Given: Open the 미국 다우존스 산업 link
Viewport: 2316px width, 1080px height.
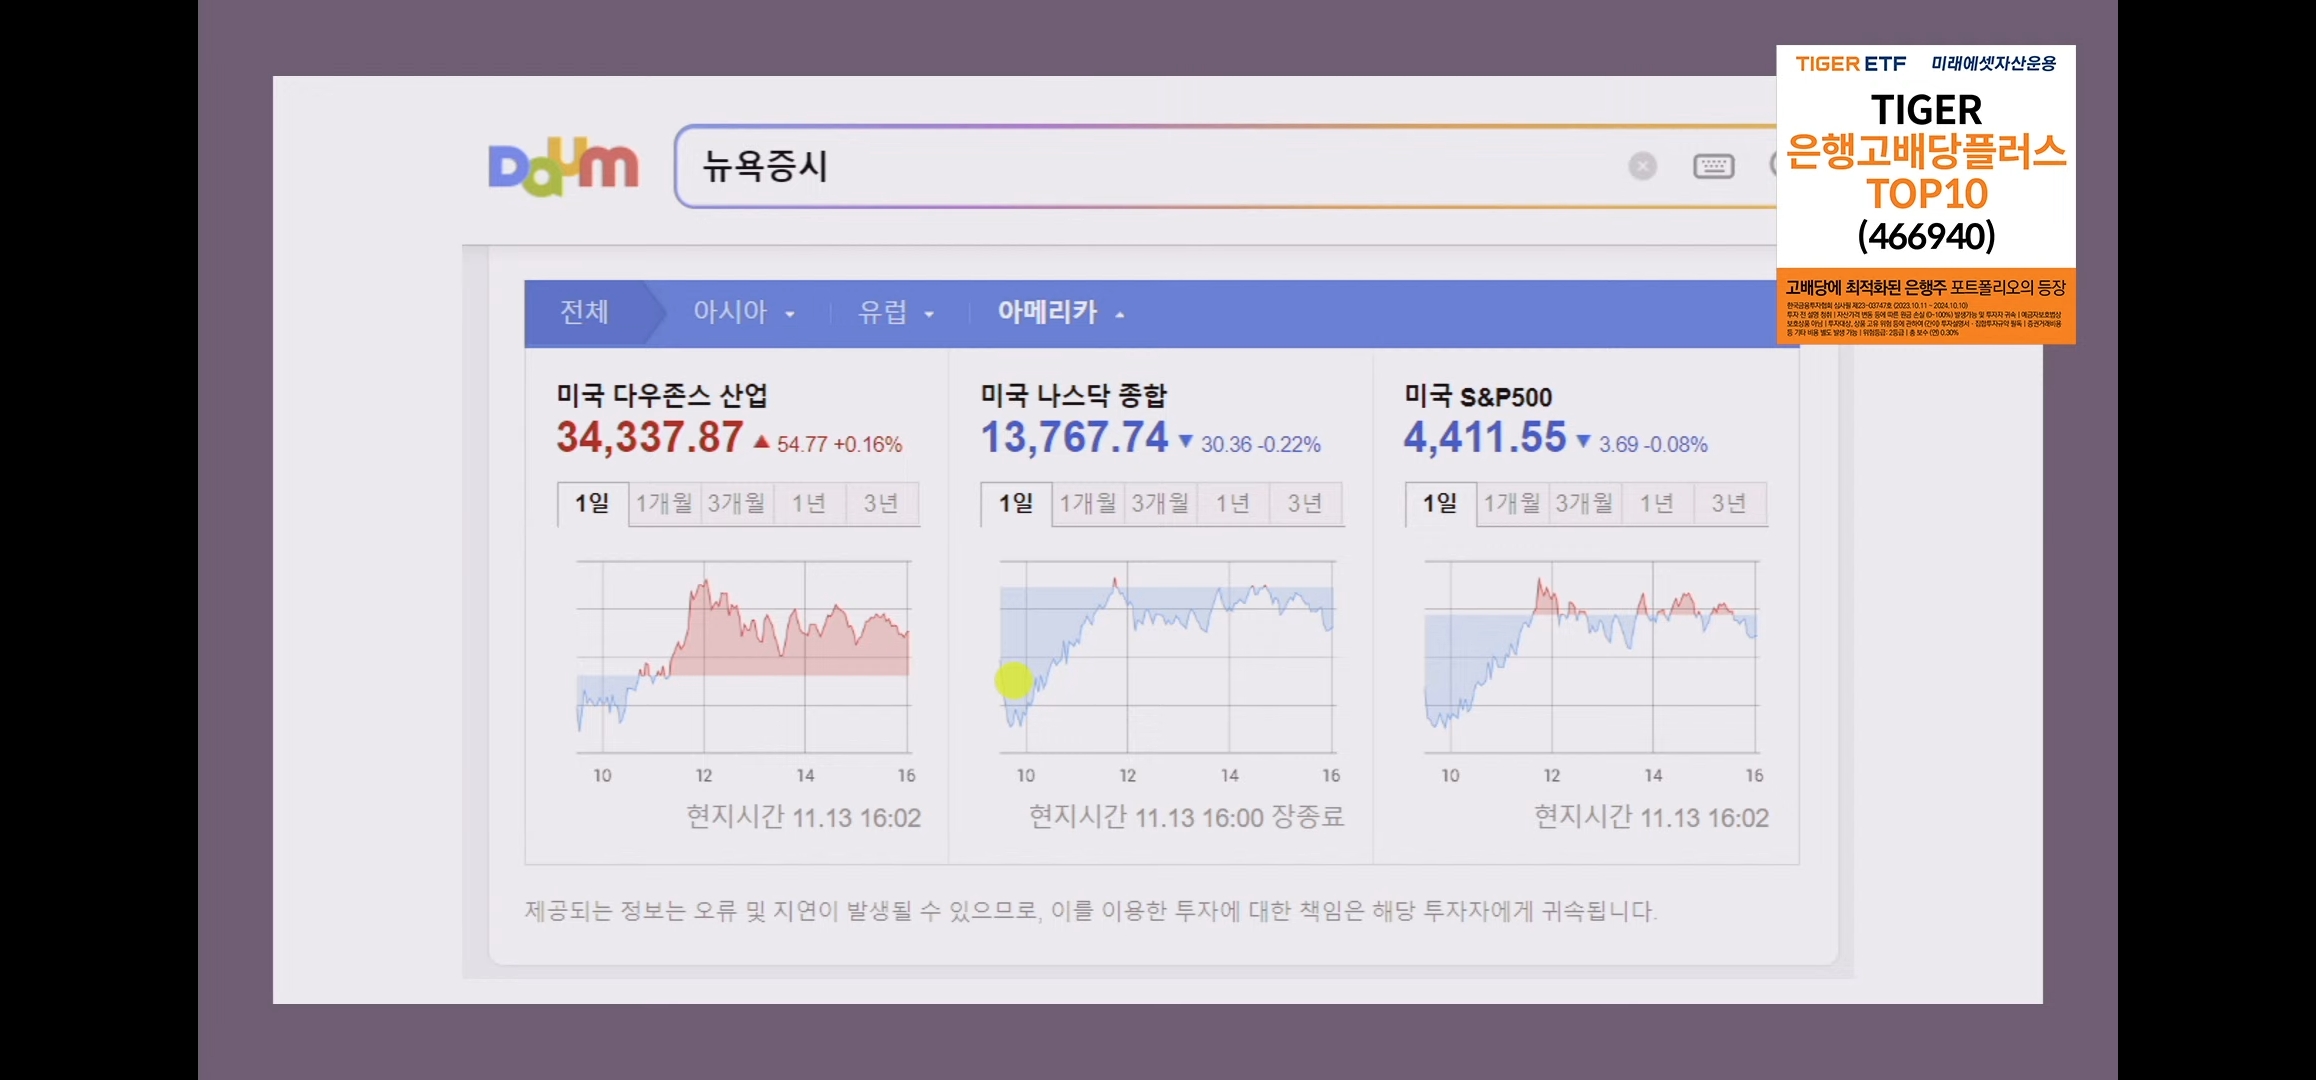Looking at the screenshot, I should (x=662, y=395).
